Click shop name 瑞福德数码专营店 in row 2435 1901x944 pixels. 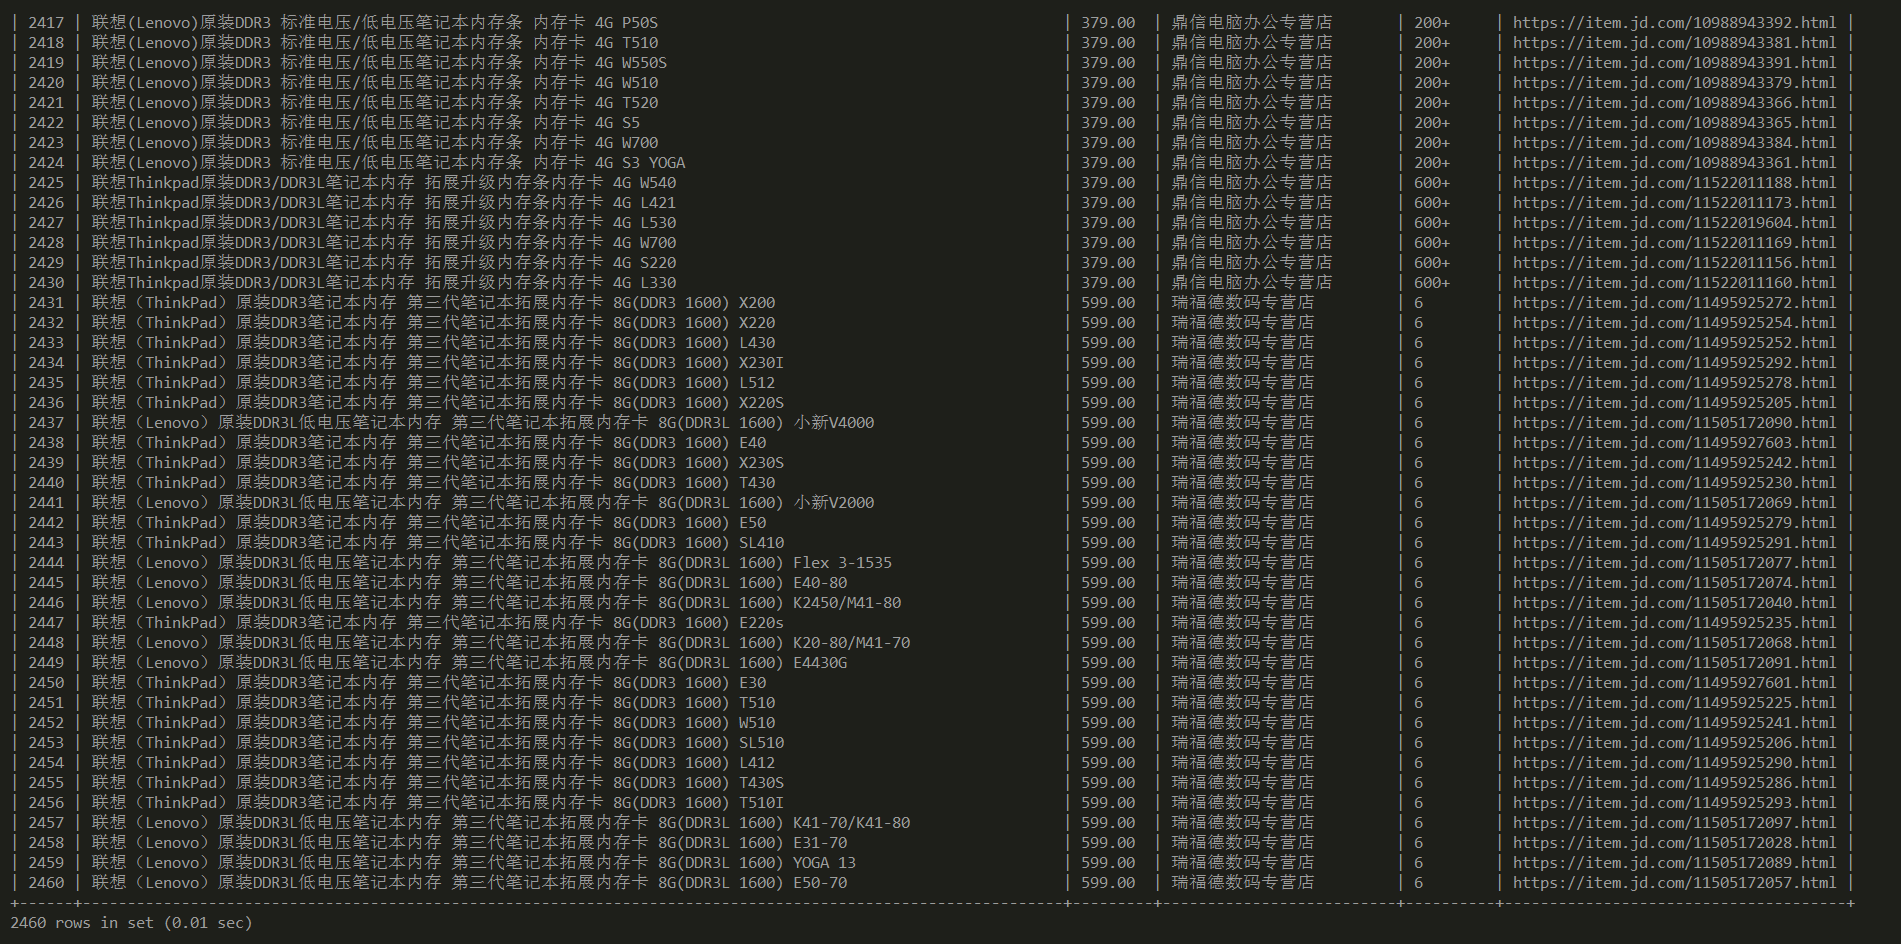(x=1242, y=382)
